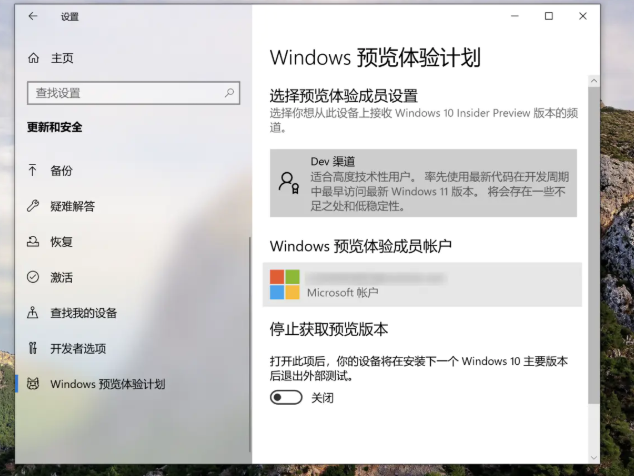634x476 pixels.
Task: Select Windows 预览体验计划 in sidebar
Action: (108, 384)
